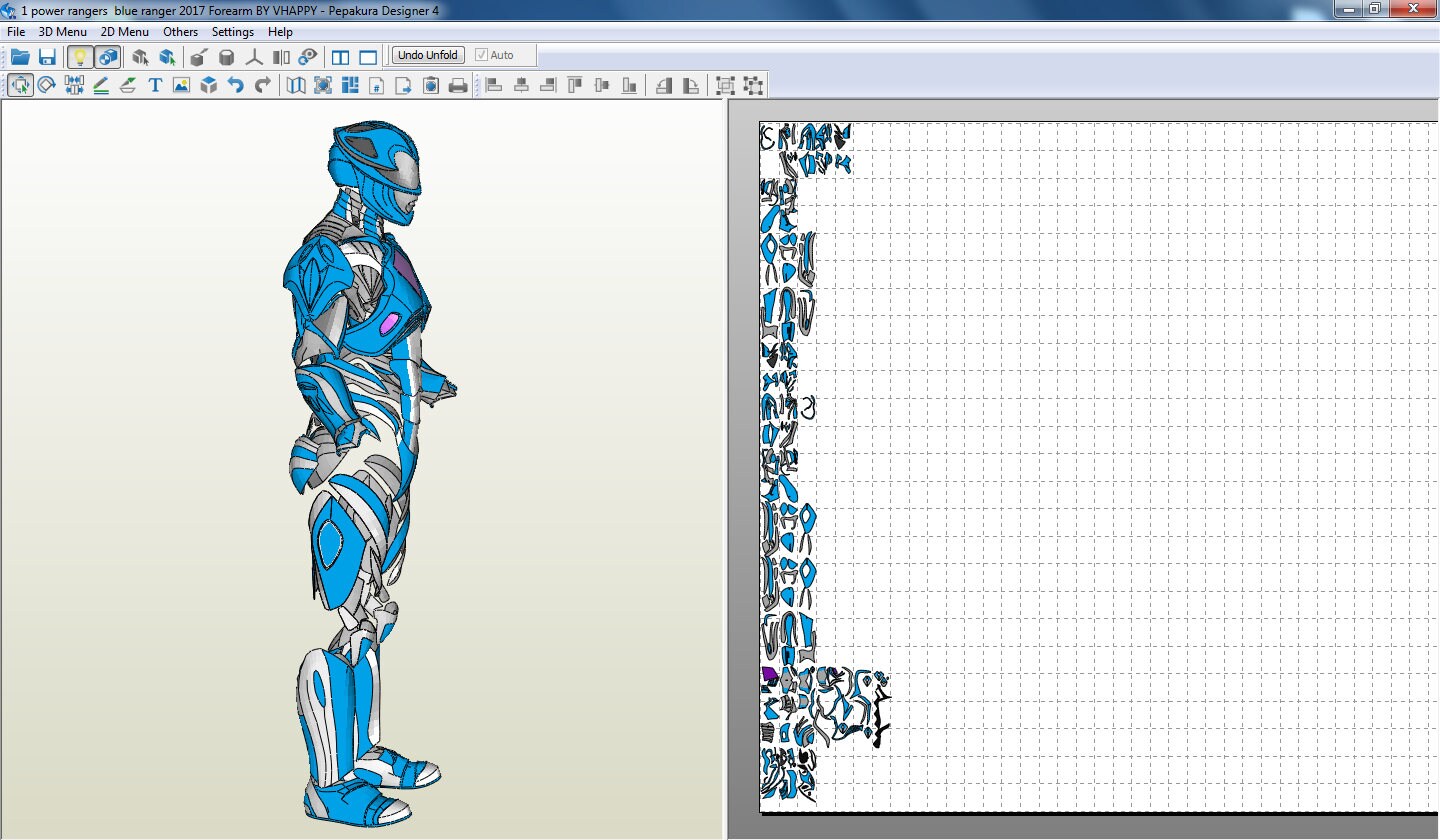This screenshot has height=840, width=1440.
Task: Switch to single-pane window layout
Action: 368,56
